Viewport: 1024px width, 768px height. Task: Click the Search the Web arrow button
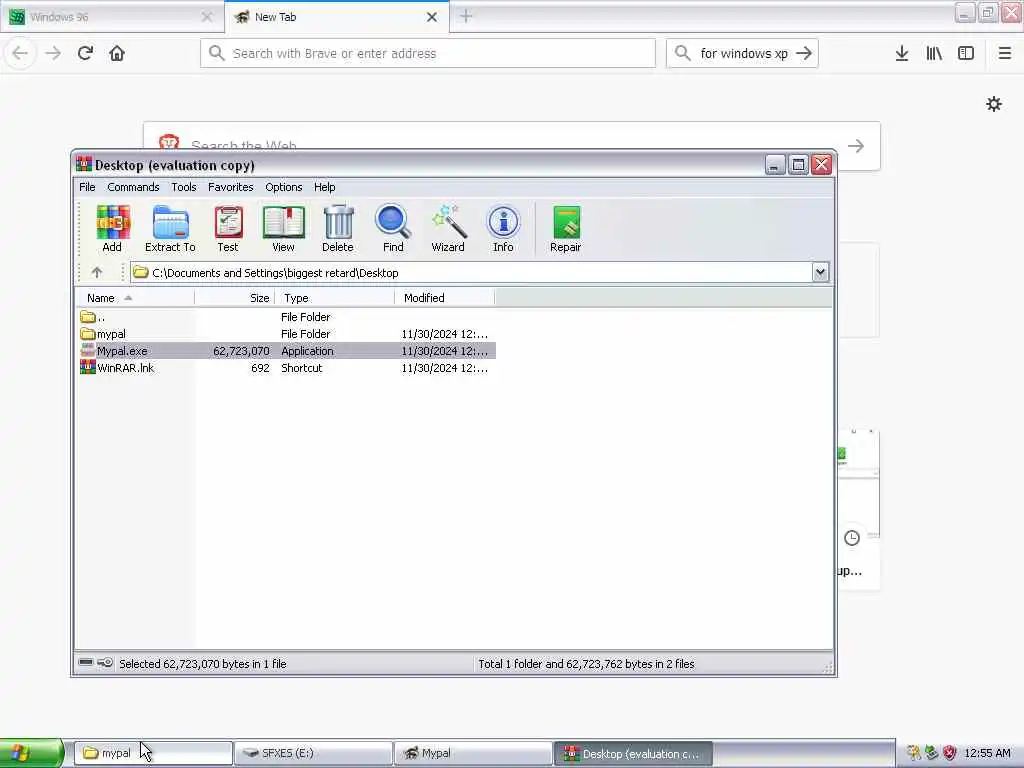(856, 146)
